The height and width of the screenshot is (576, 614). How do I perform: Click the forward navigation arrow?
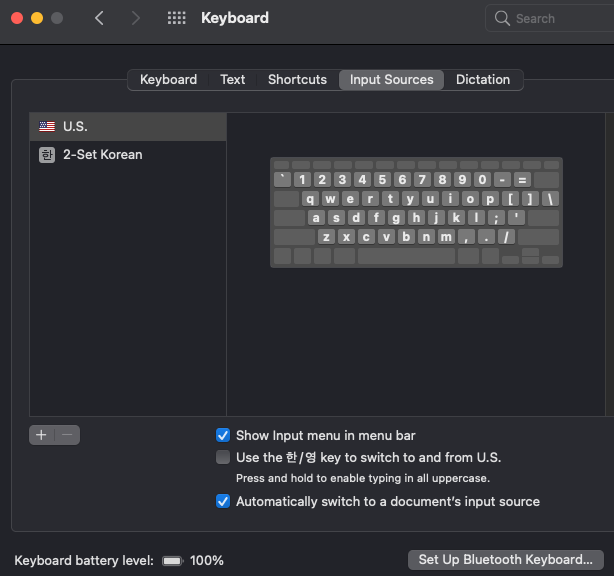tap(136, 18)
